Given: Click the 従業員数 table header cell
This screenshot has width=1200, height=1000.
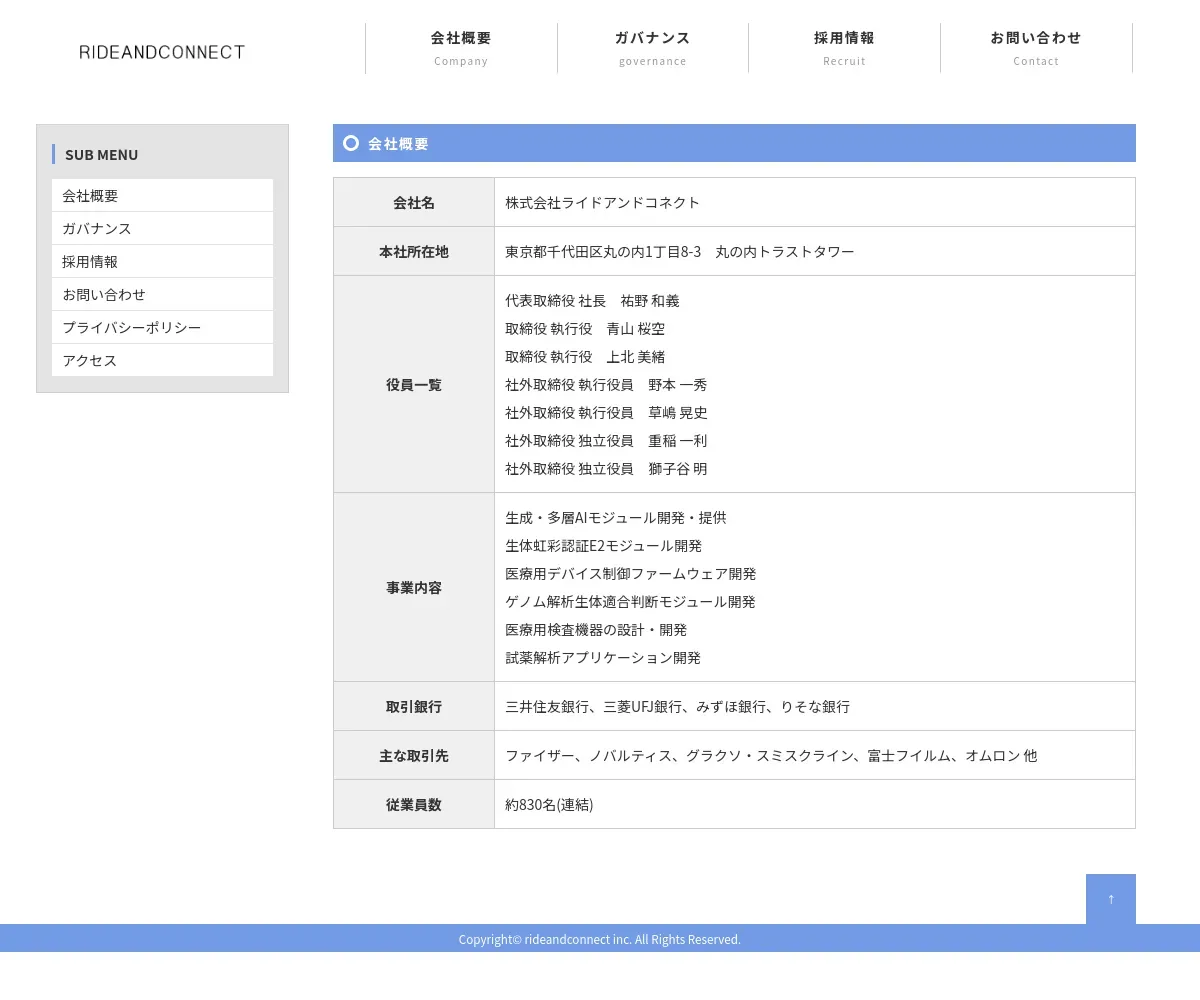Looking at the screenshot, I should click(x=414, y=804).
